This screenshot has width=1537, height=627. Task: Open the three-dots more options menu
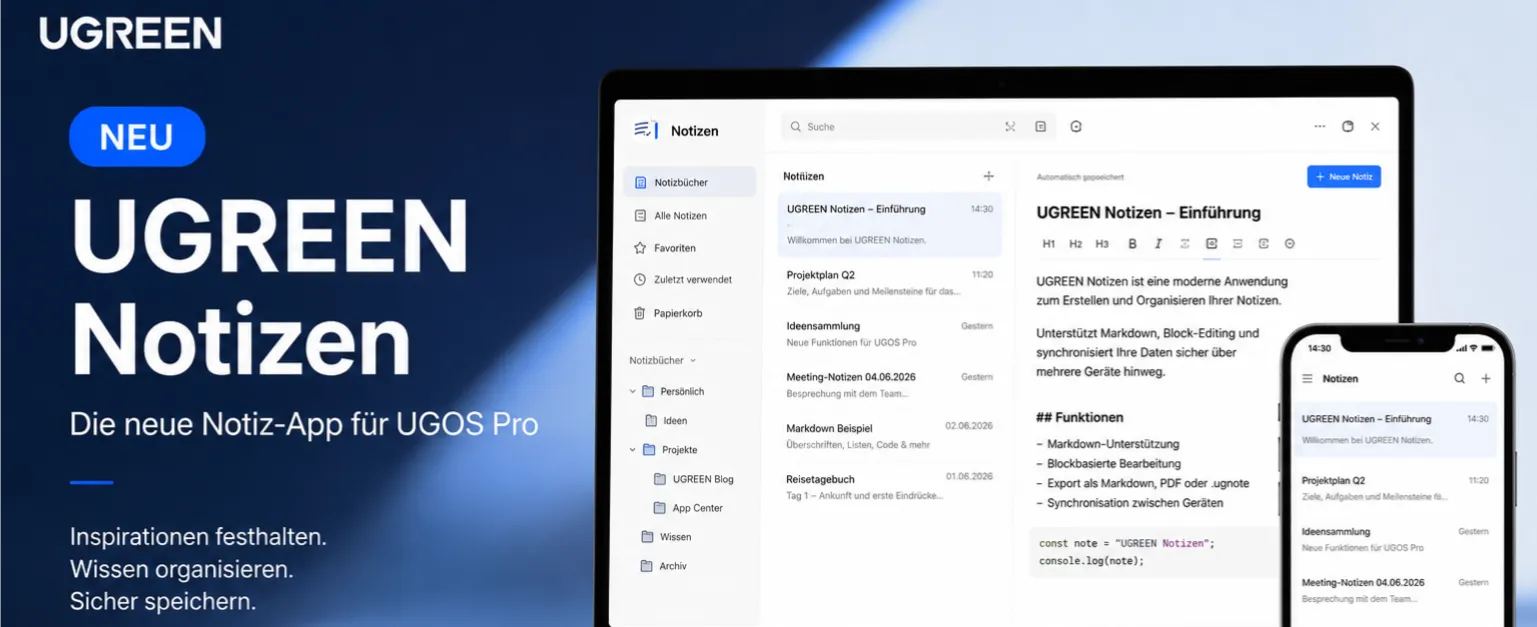tap(1319, 127)
